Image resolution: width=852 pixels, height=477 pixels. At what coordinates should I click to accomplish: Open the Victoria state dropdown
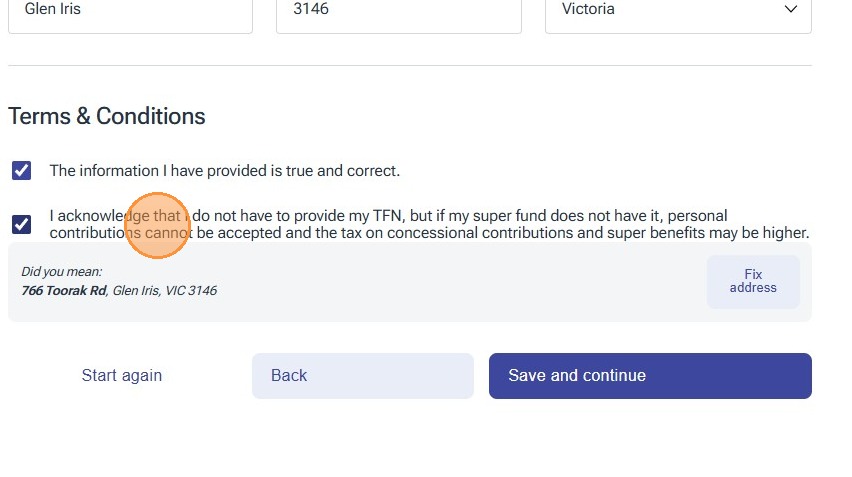[678, 12]
